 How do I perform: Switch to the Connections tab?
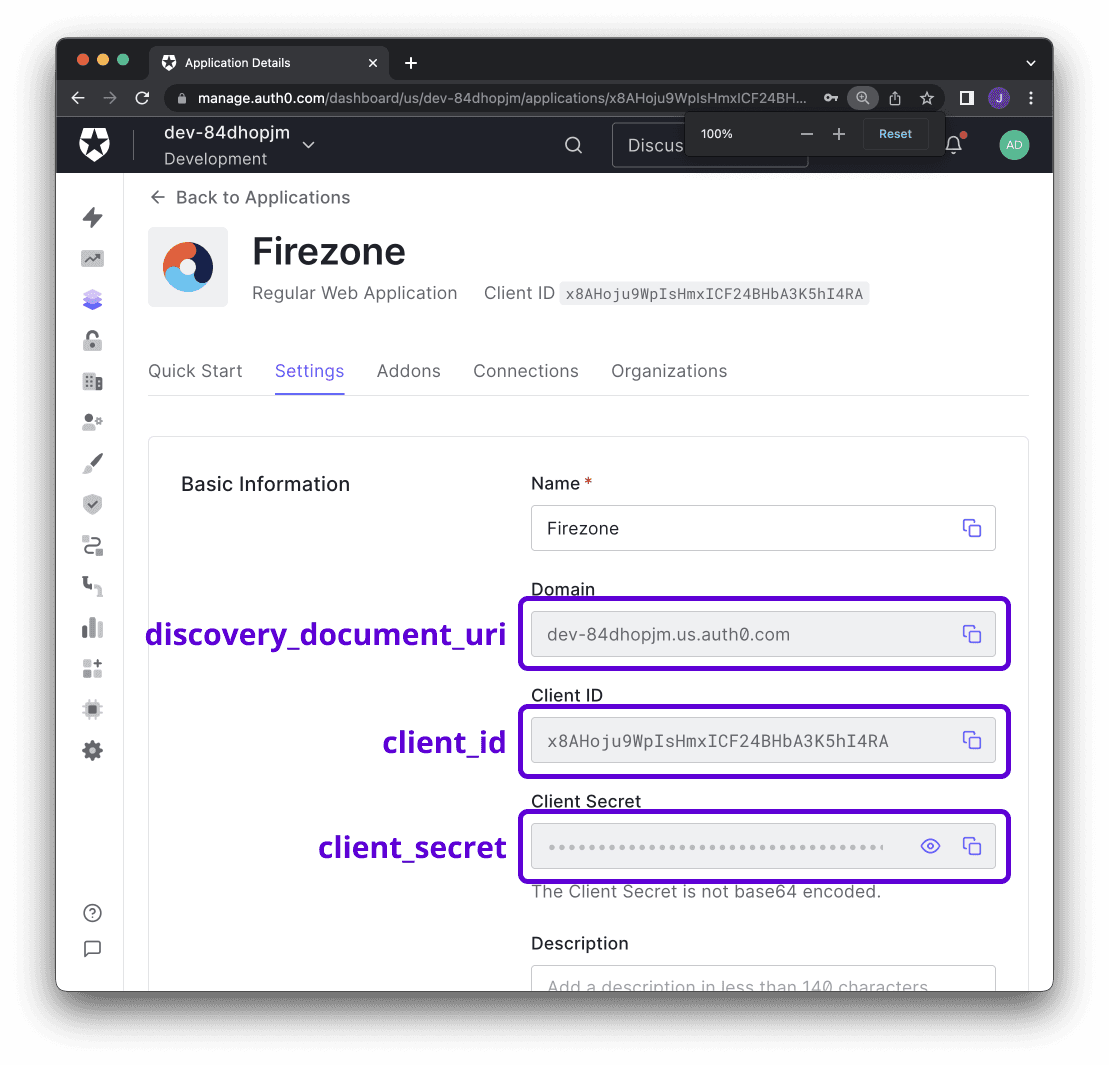525,371
